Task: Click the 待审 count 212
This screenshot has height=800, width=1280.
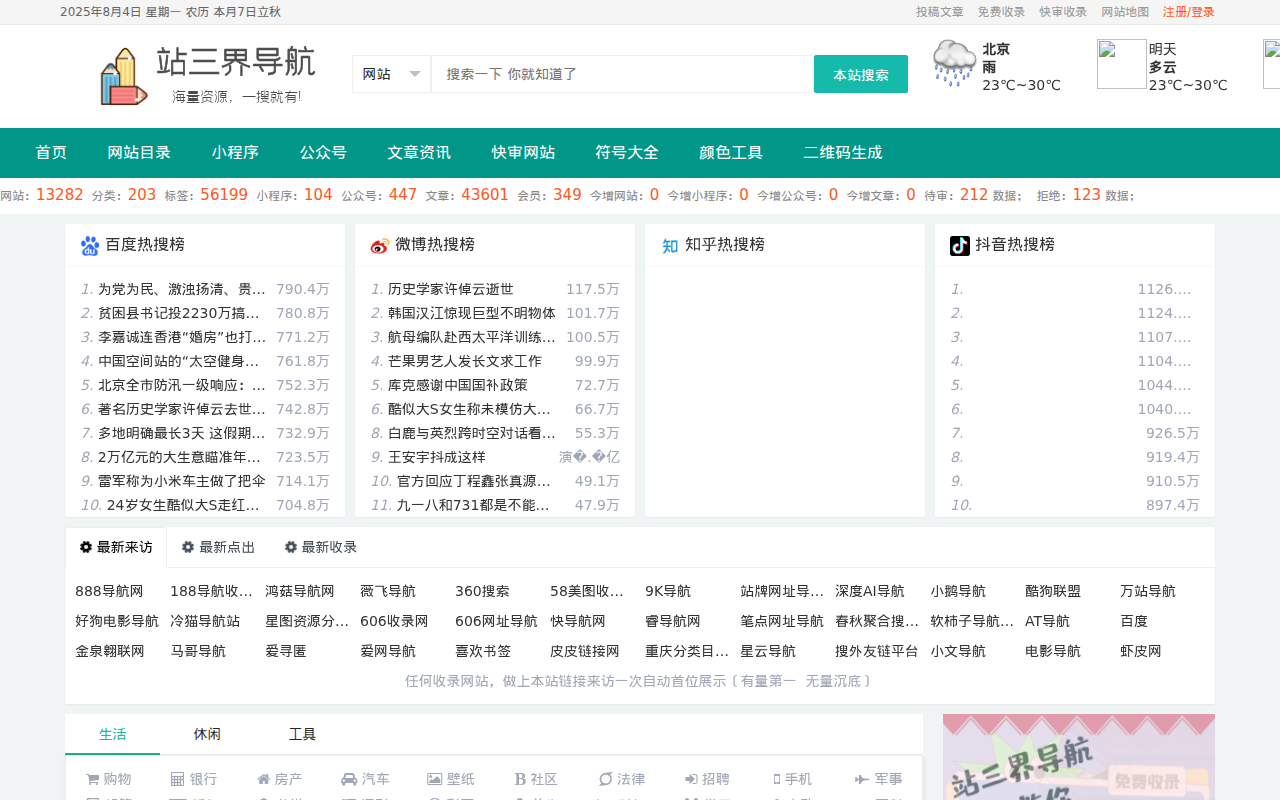Action: click(974, 195)
